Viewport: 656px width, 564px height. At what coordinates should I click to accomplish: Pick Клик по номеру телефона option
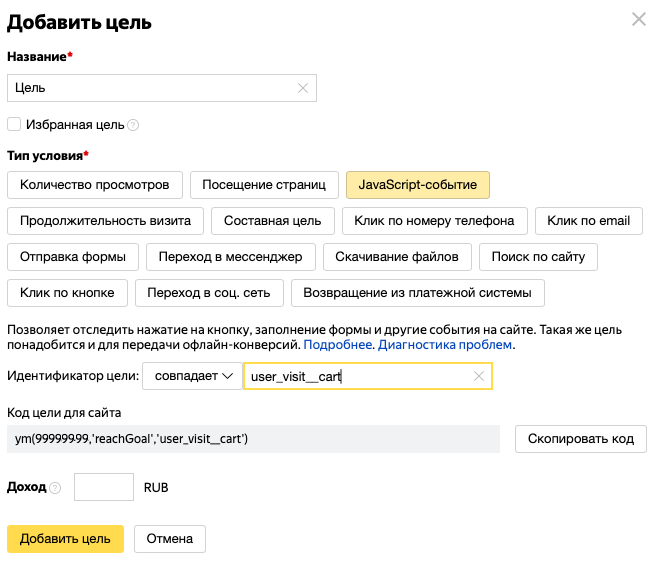coord(434,221)
